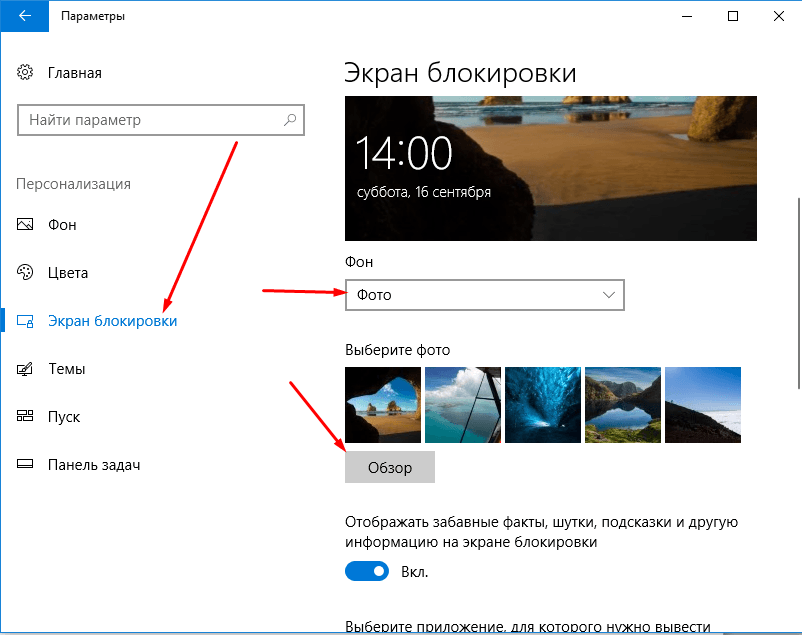Click the Персонализация category heading
Screen dimensions: 802x635
tap(74, 184)
